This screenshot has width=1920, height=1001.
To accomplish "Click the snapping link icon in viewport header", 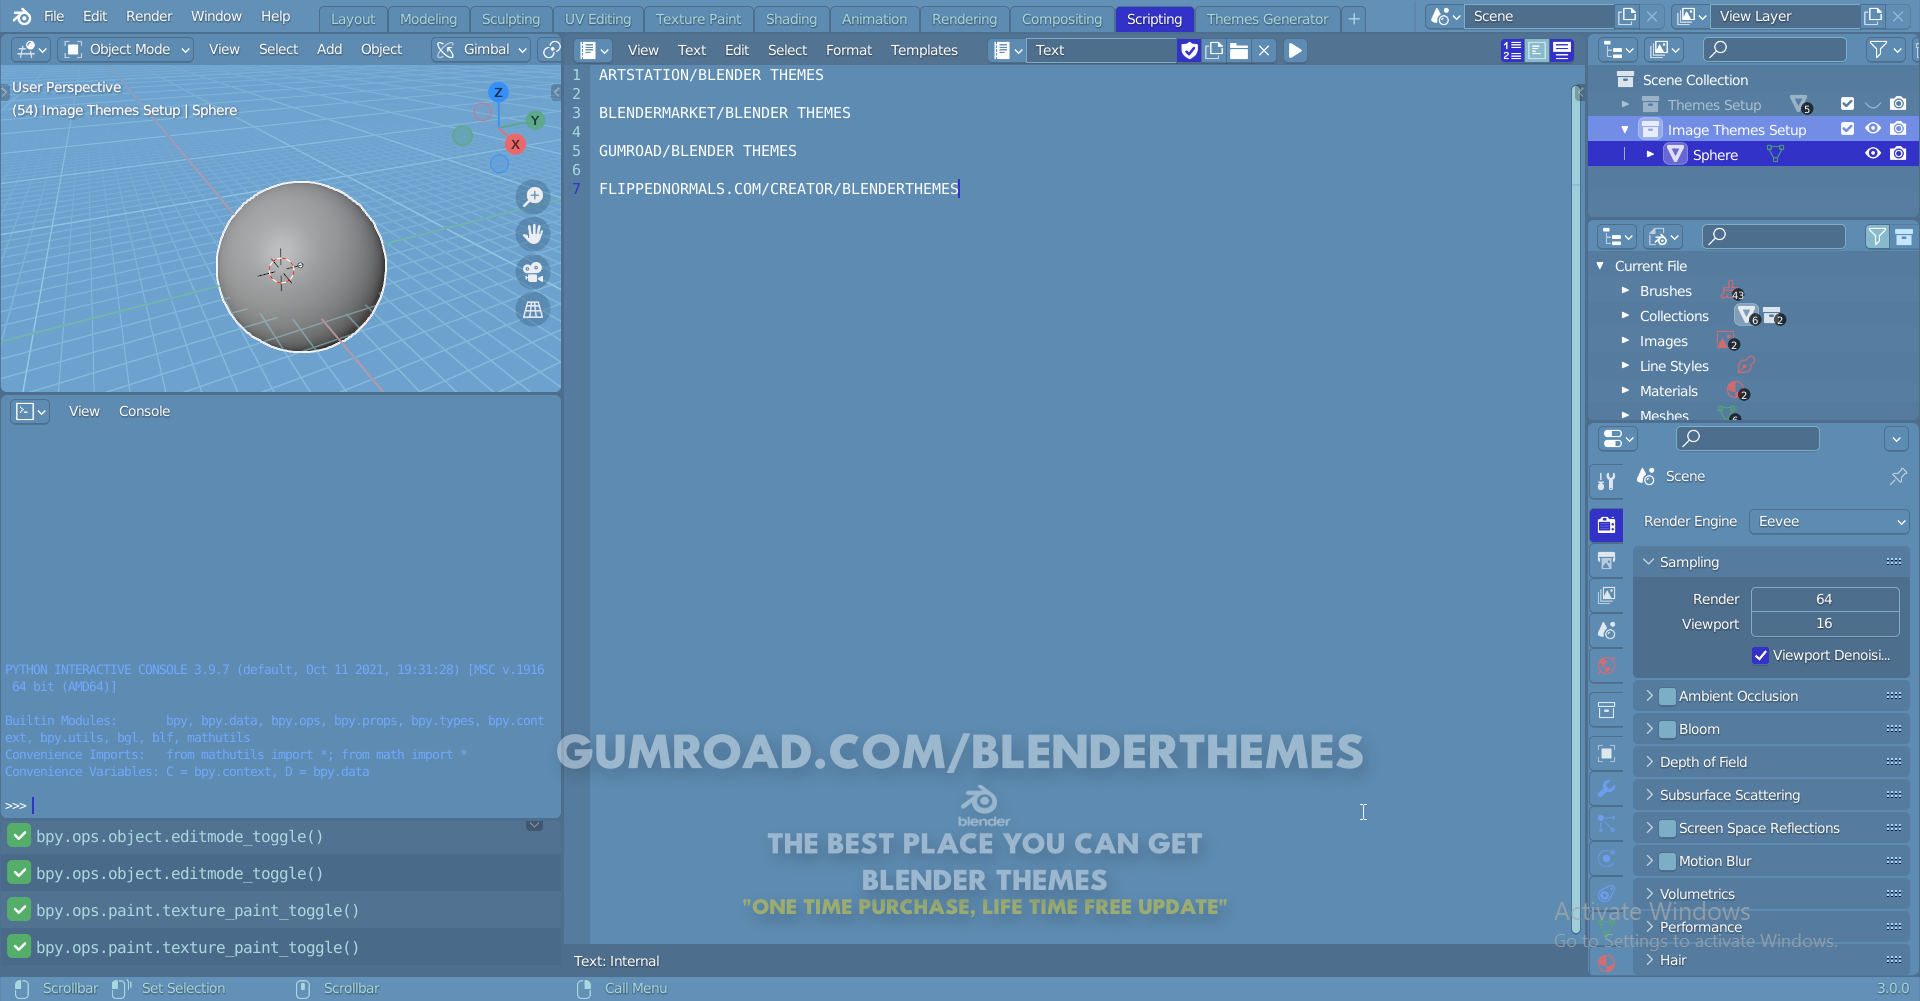I will click(x=551, y=49).
